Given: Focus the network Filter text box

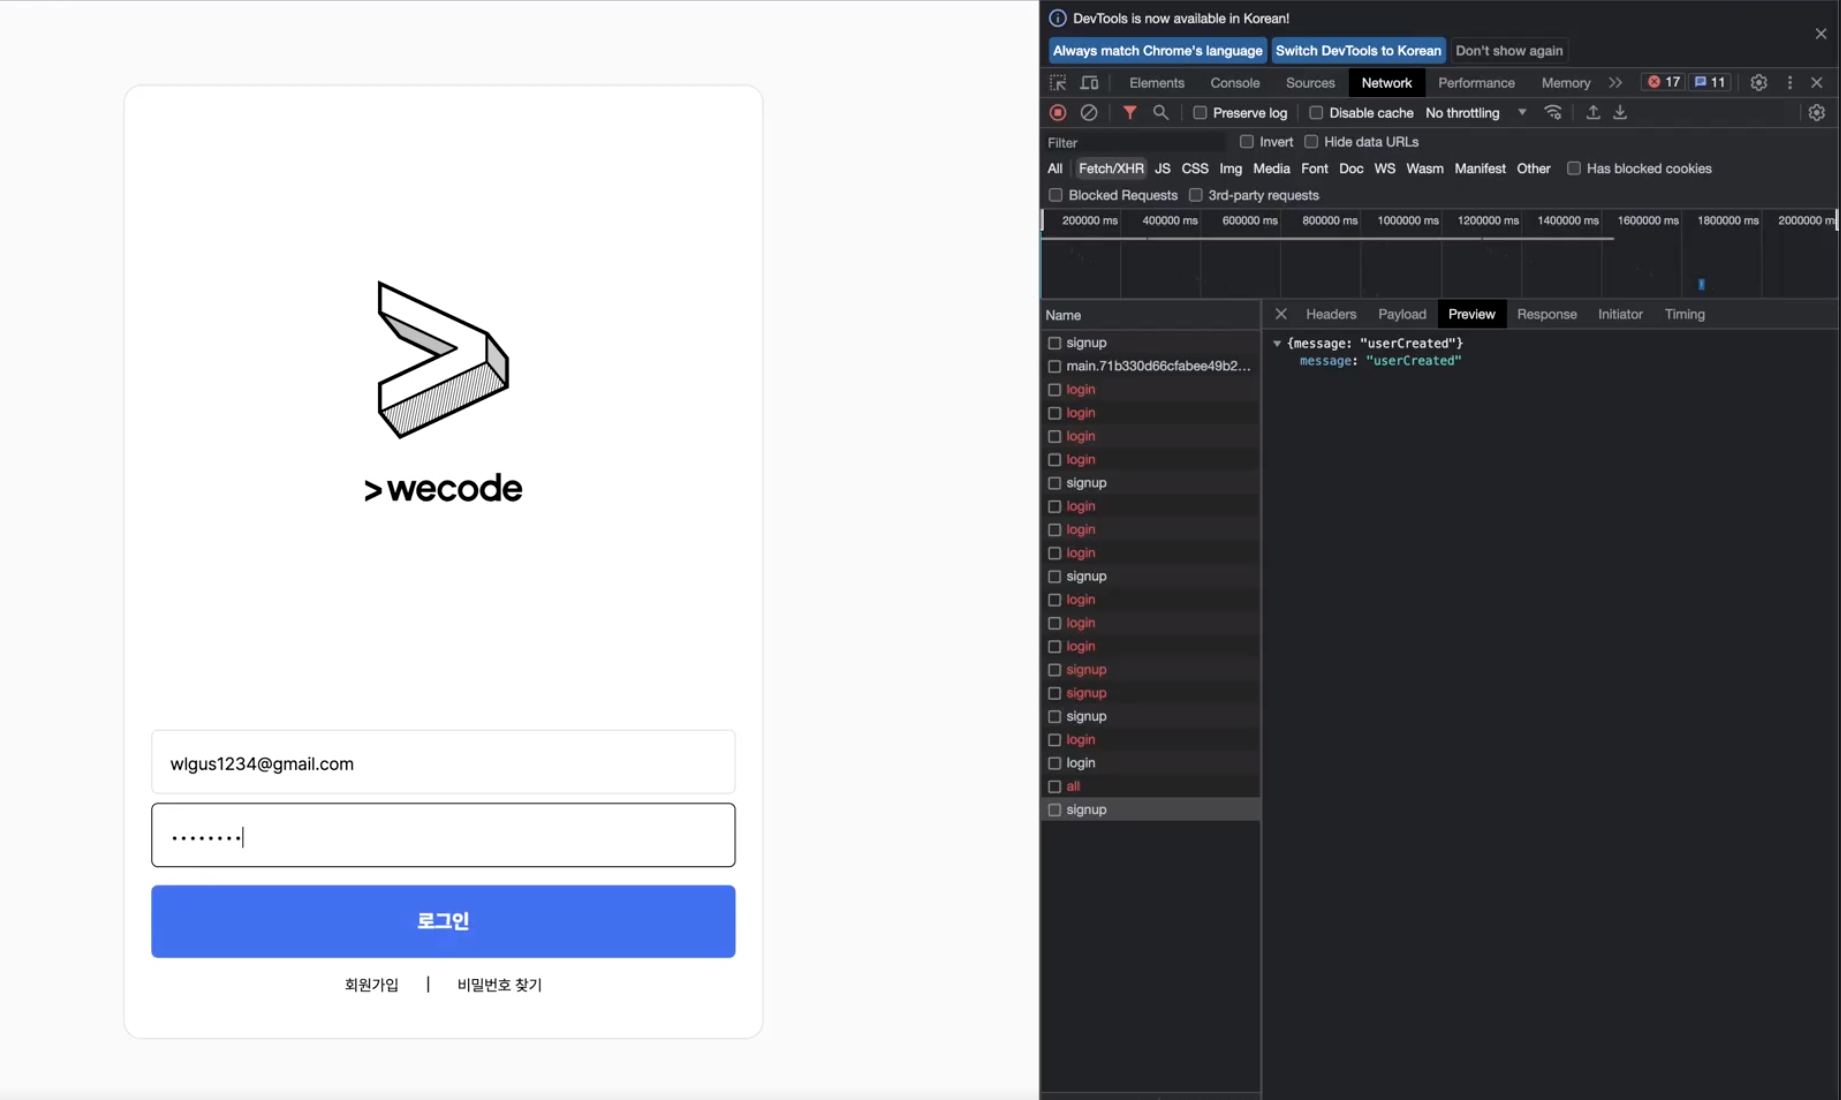Looking at the screenshot, I should [x=1136, y=143].
